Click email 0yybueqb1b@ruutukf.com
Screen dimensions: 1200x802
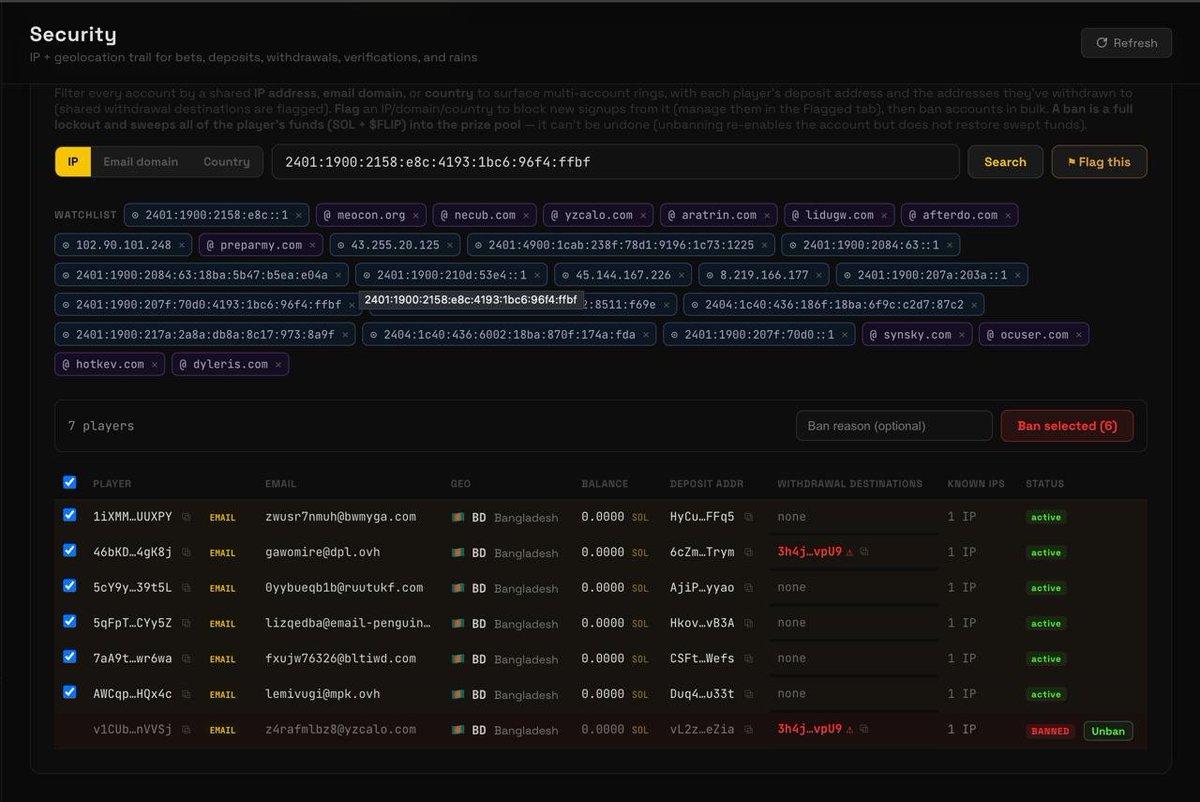[x=344, y=588]
